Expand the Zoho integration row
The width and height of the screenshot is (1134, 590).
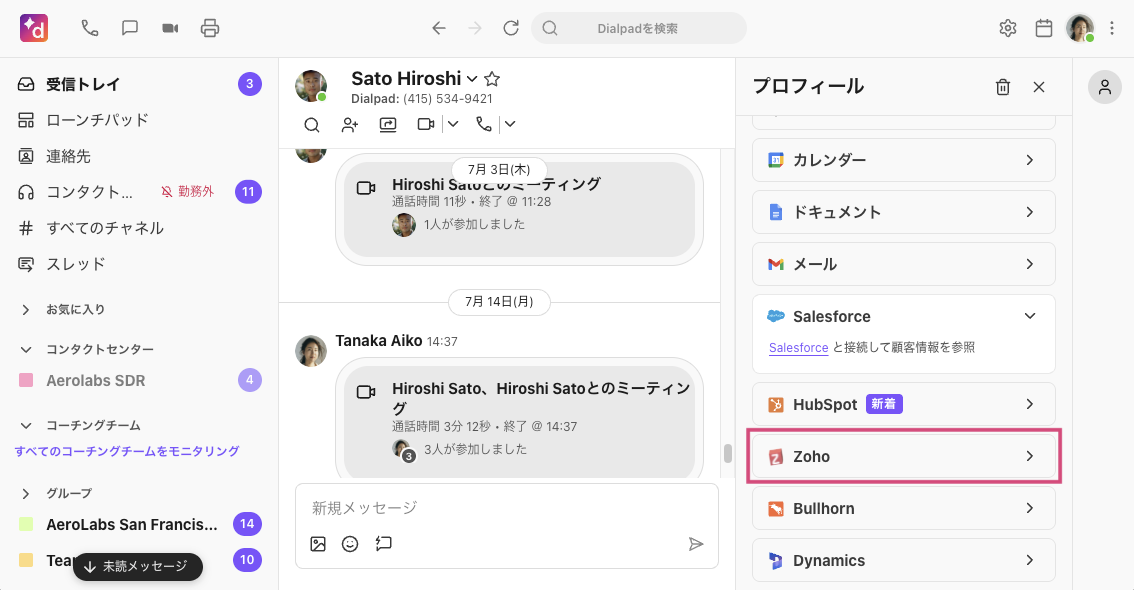pyautogui.click(x=904, y=456)
